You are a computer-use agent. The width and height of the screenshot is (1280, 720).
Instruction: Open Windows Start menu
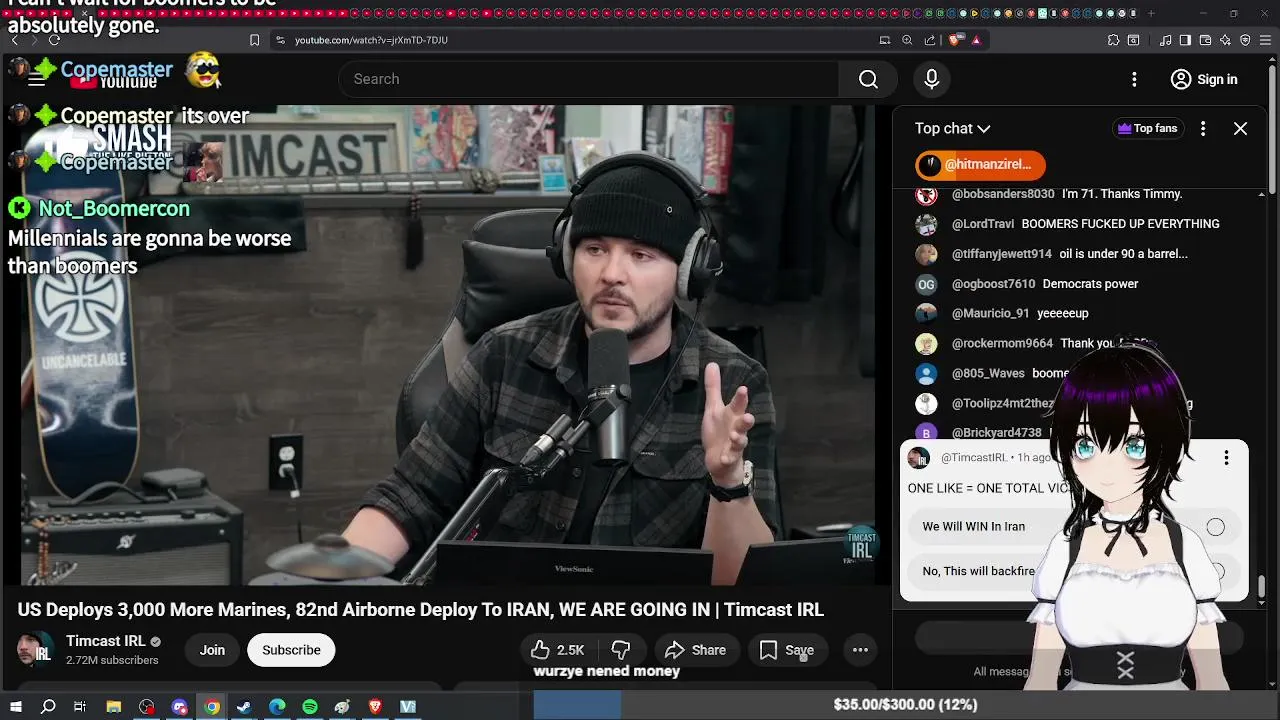(x=16, y=706)
